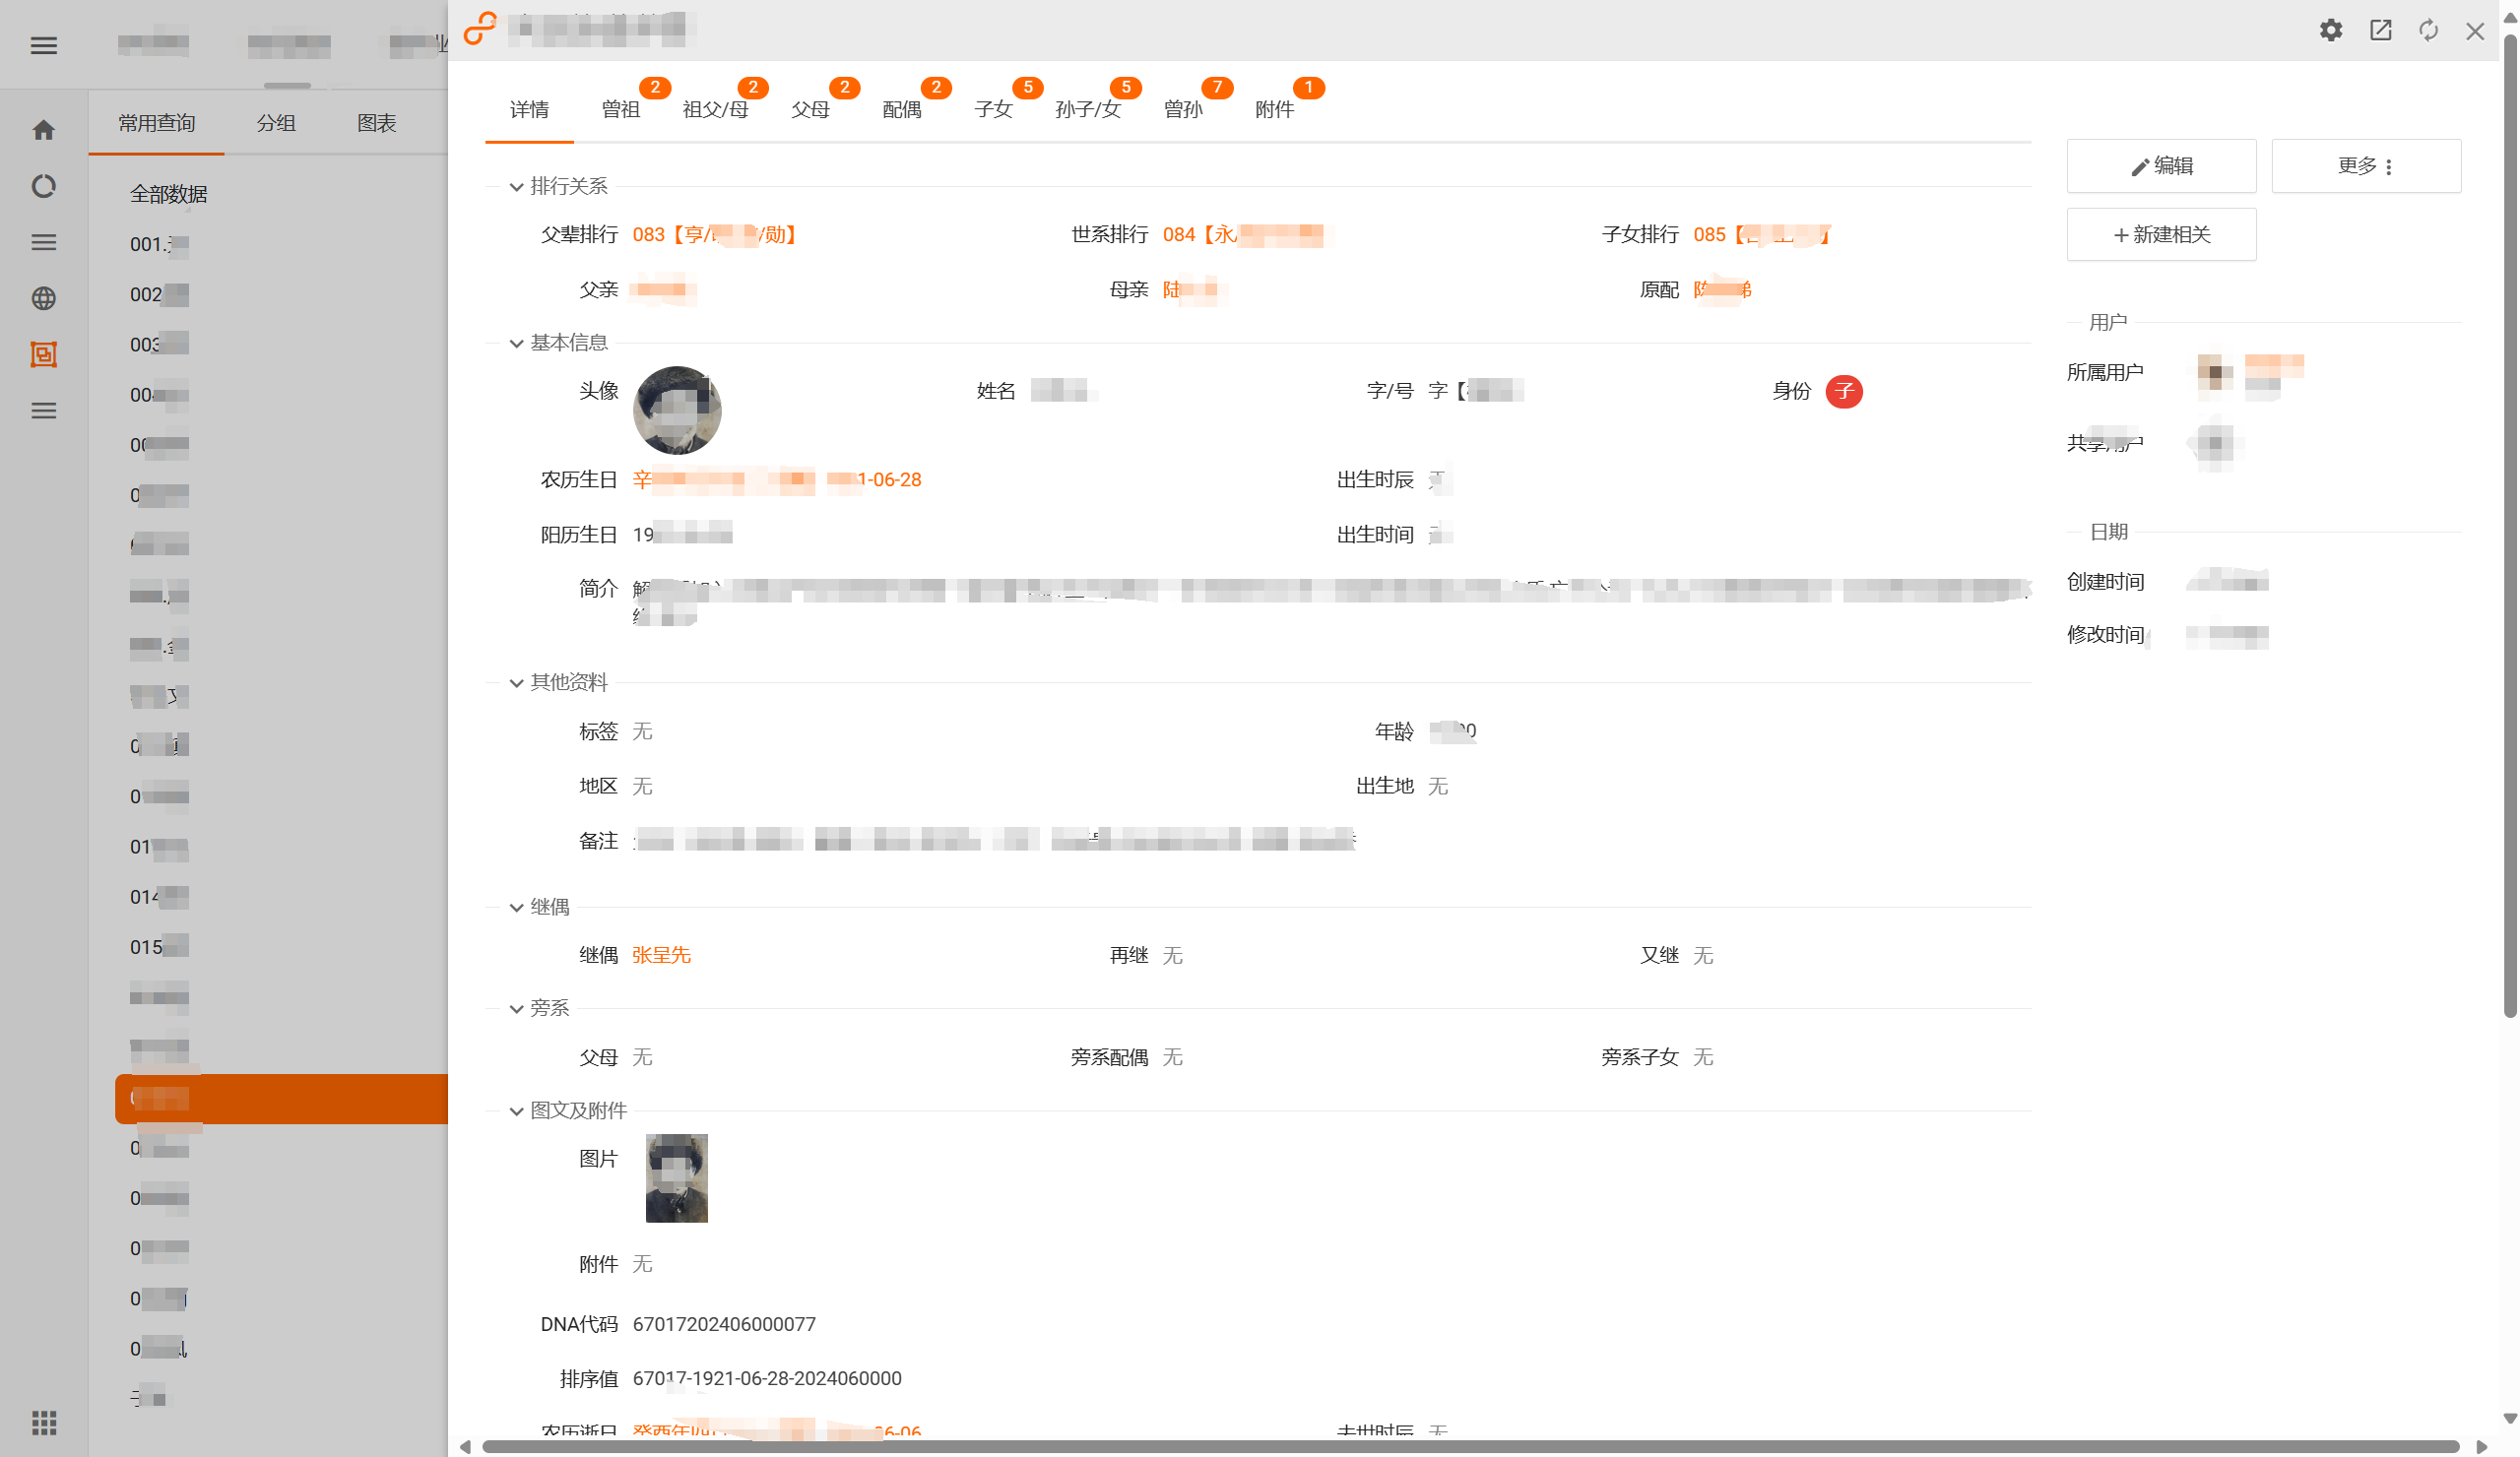Viewport: 2520px width, 1457px height.
Task: Click the 编辑 button
Action: click(x=2160, y=166)
